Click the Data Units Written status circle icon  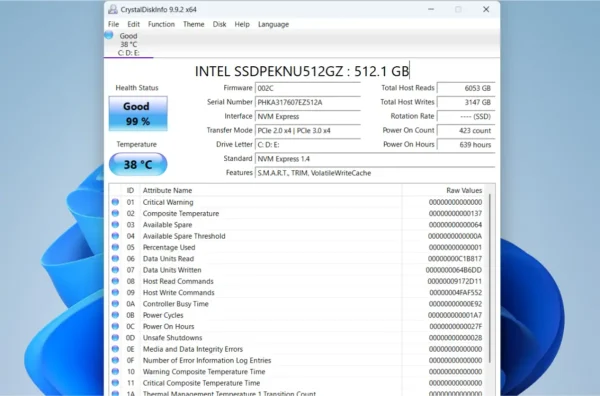[x=115, y=270]
